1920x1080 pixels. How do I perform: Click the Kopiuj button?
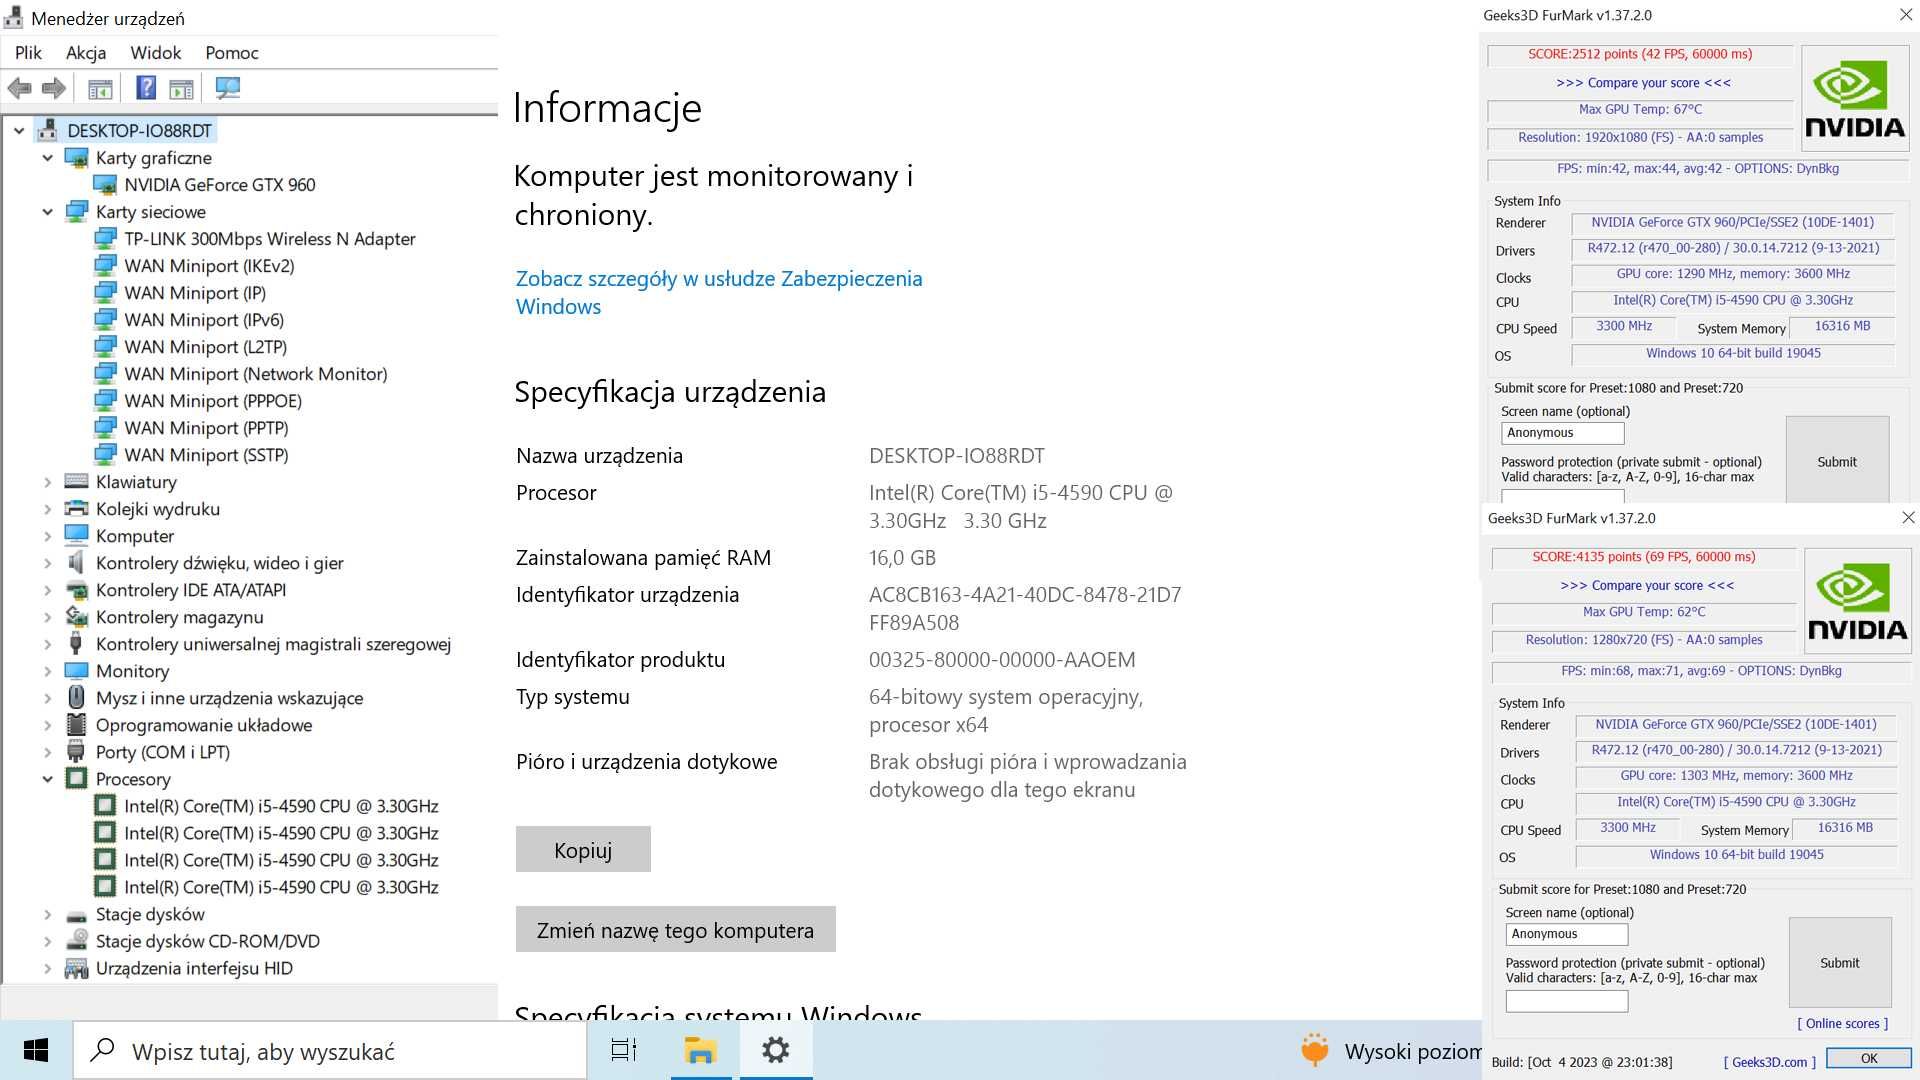click(x=583, y=849)
